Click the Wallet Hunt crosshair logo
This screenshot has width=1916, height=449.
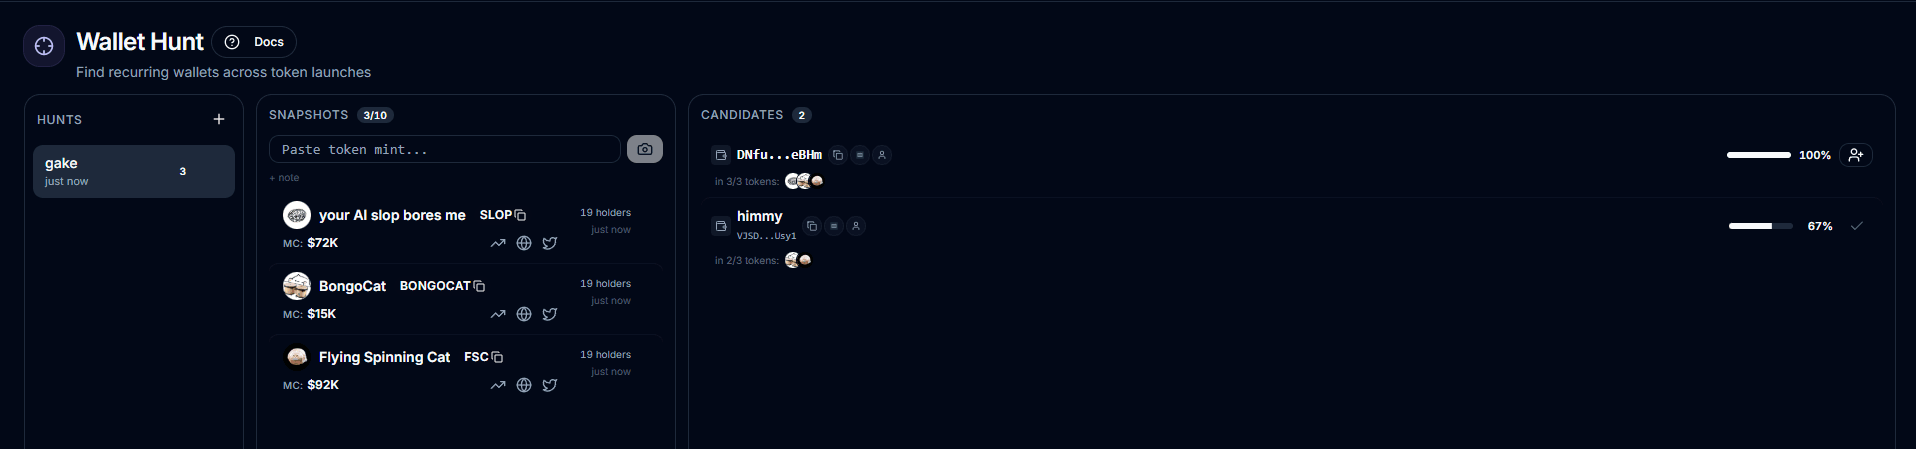44,46
